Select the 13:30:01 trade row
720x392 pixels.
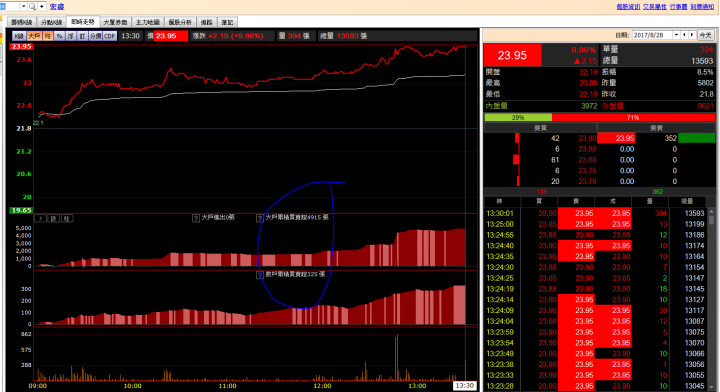tap(596, 213)
